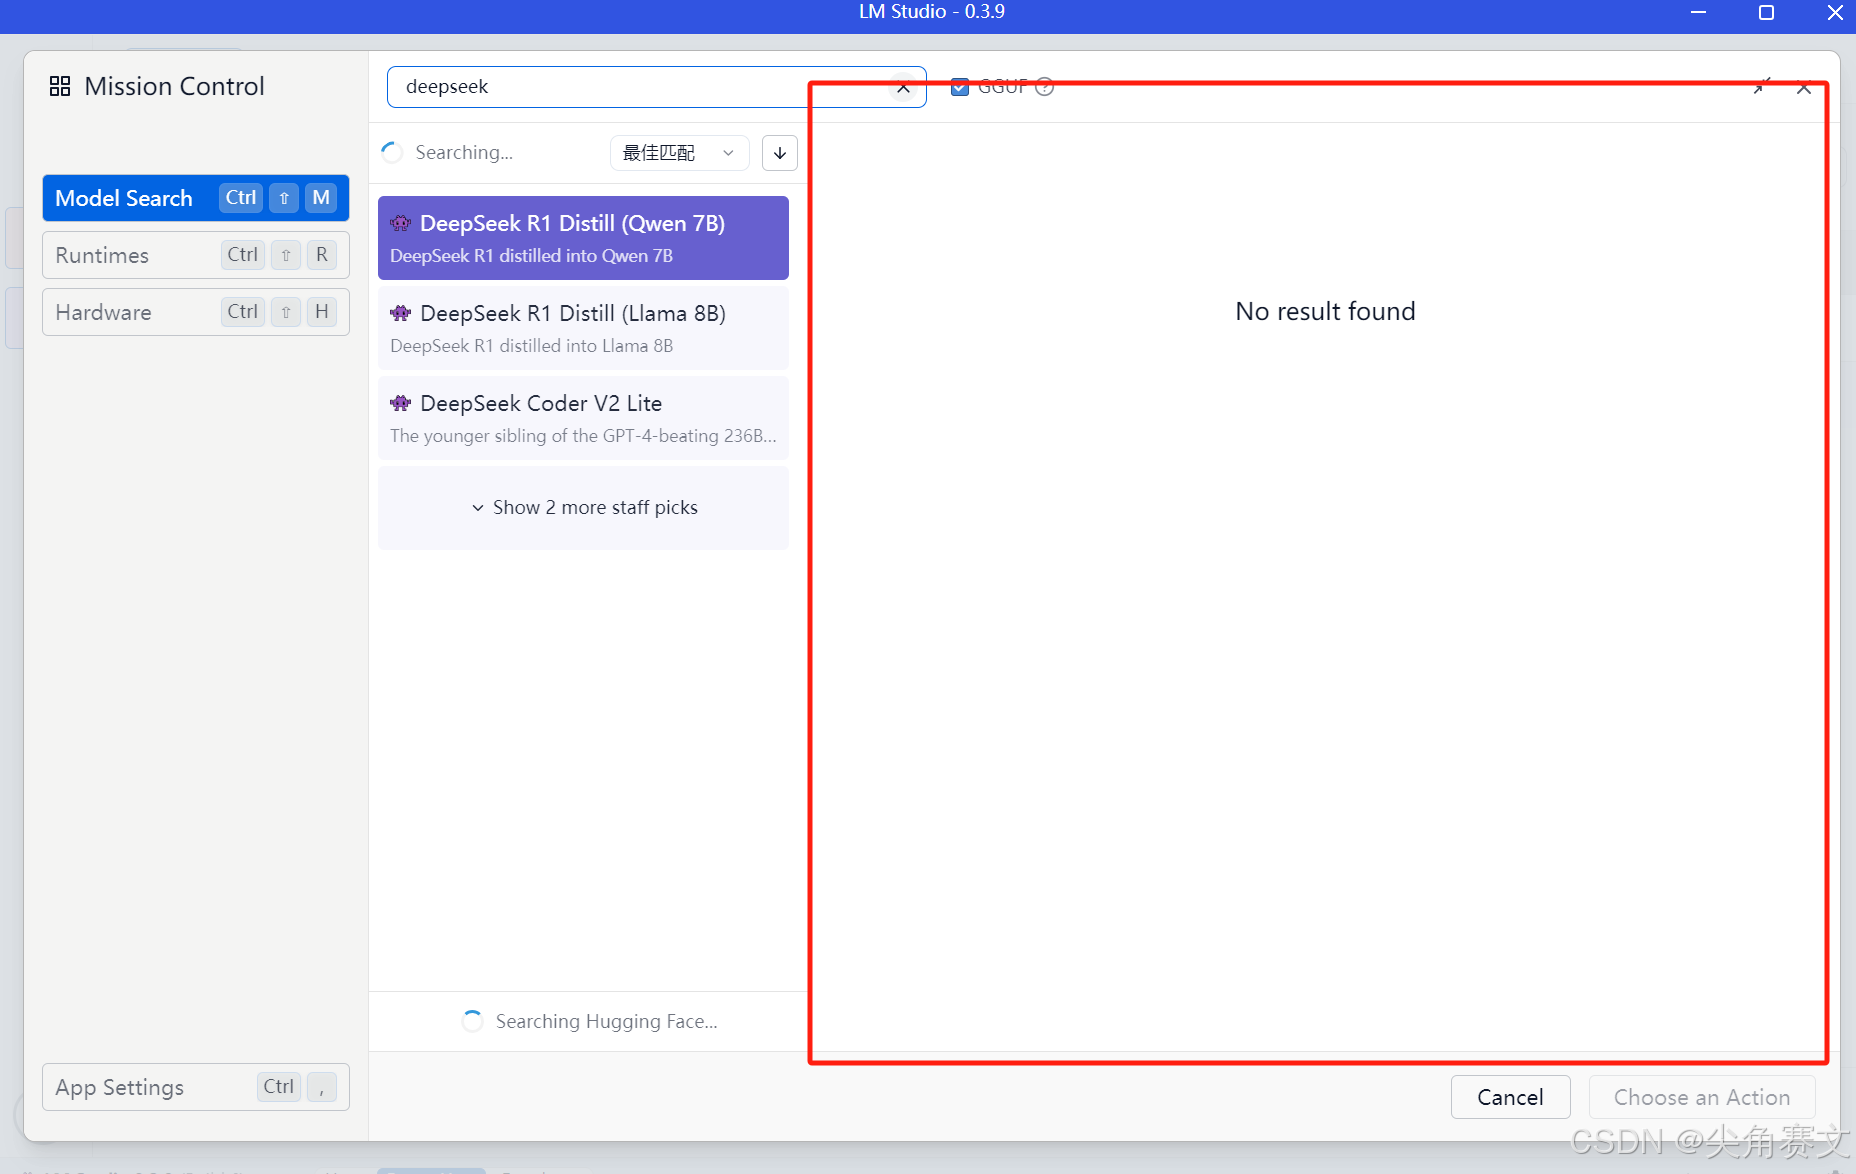
Task: Select the Model Search tab
Action: tap(196, 198)
